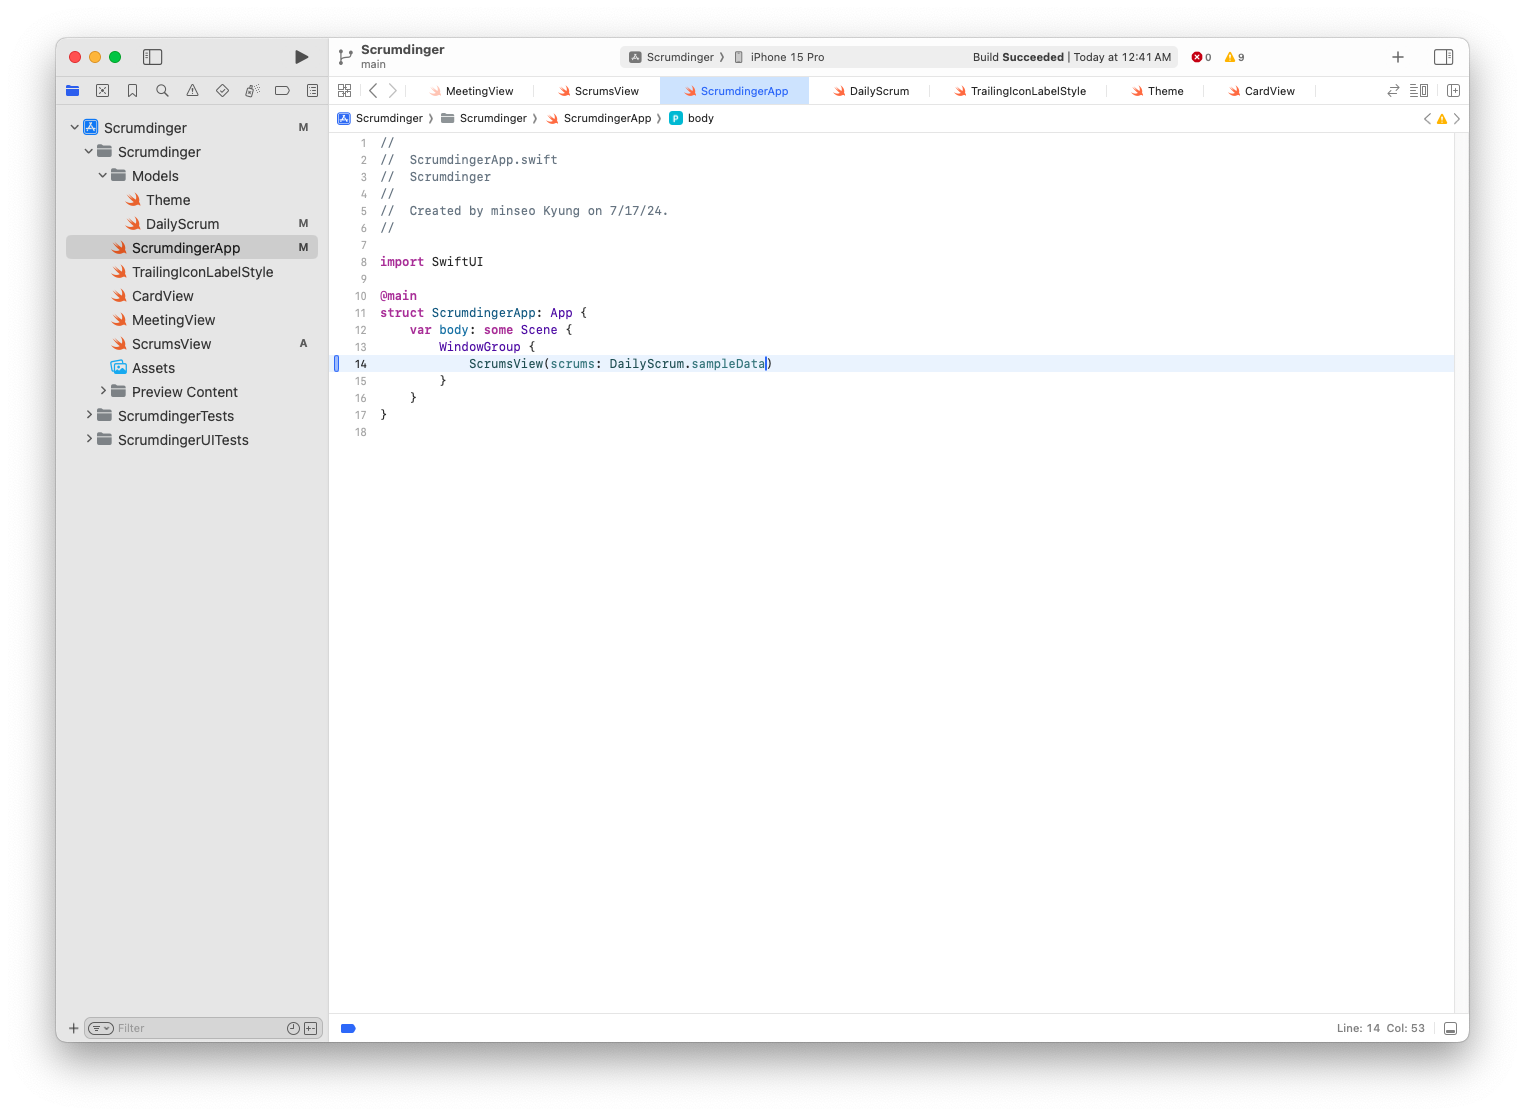This screenshot has height=1116, width=1525.
Task: Expand the ScrumdingerTests folder
Action: 88,416
